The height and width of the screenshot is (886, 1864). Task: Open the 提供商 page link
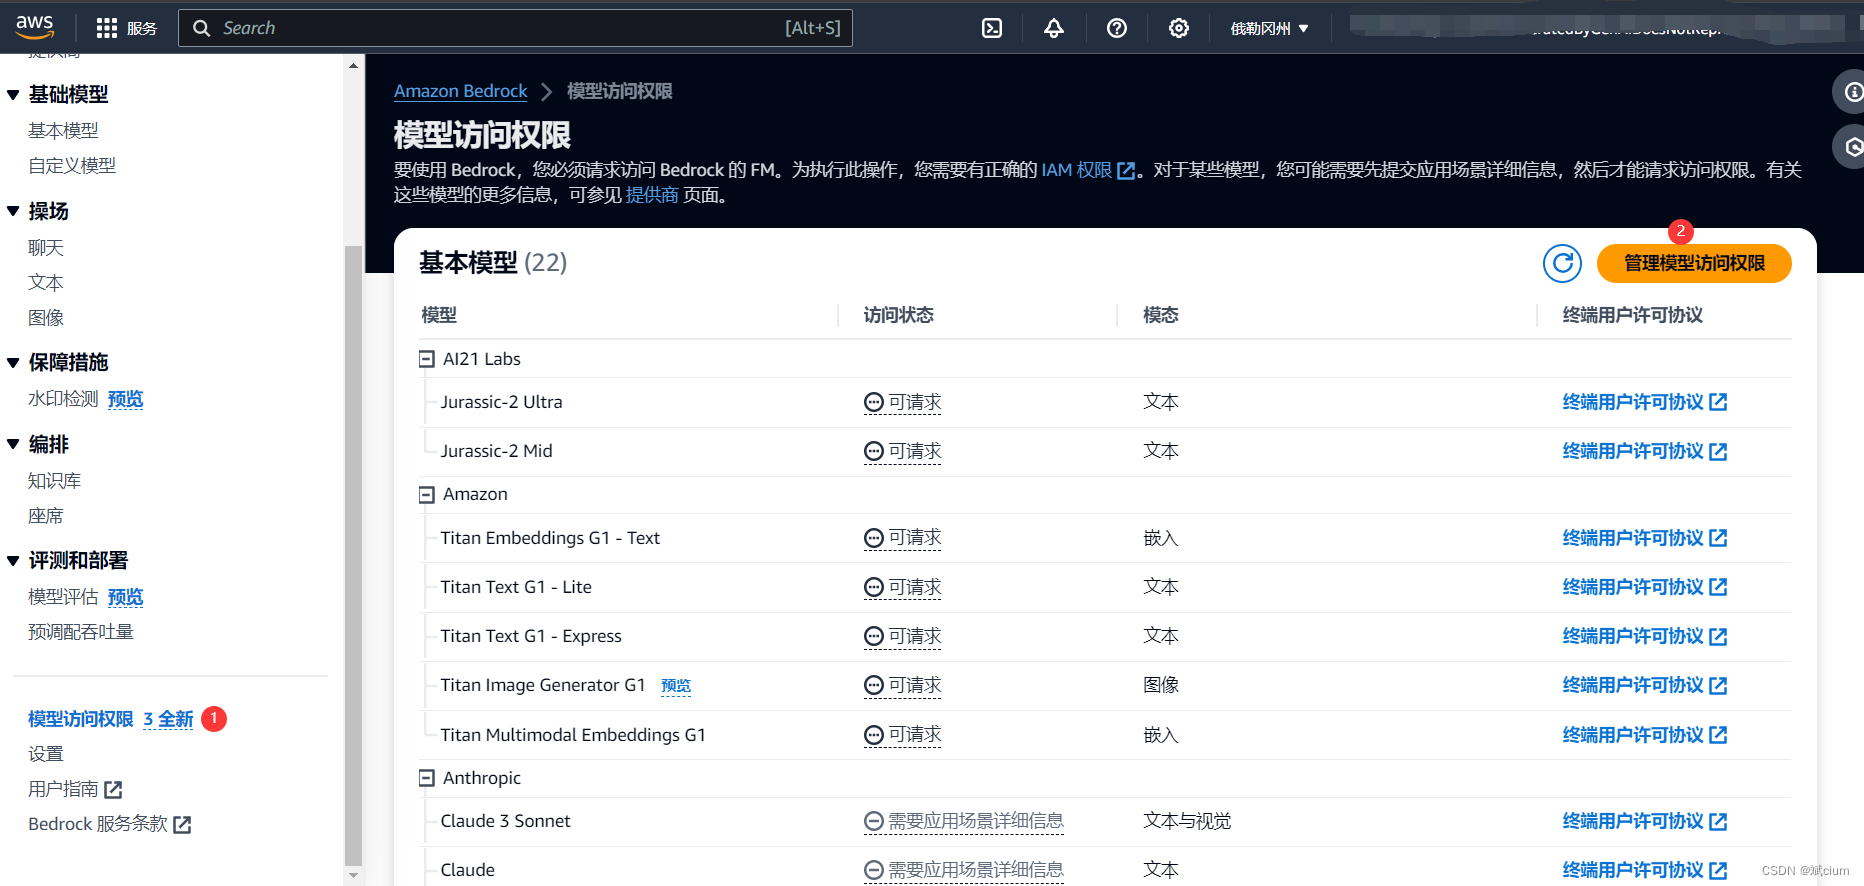pyautogui.click(x=652, y=195)
